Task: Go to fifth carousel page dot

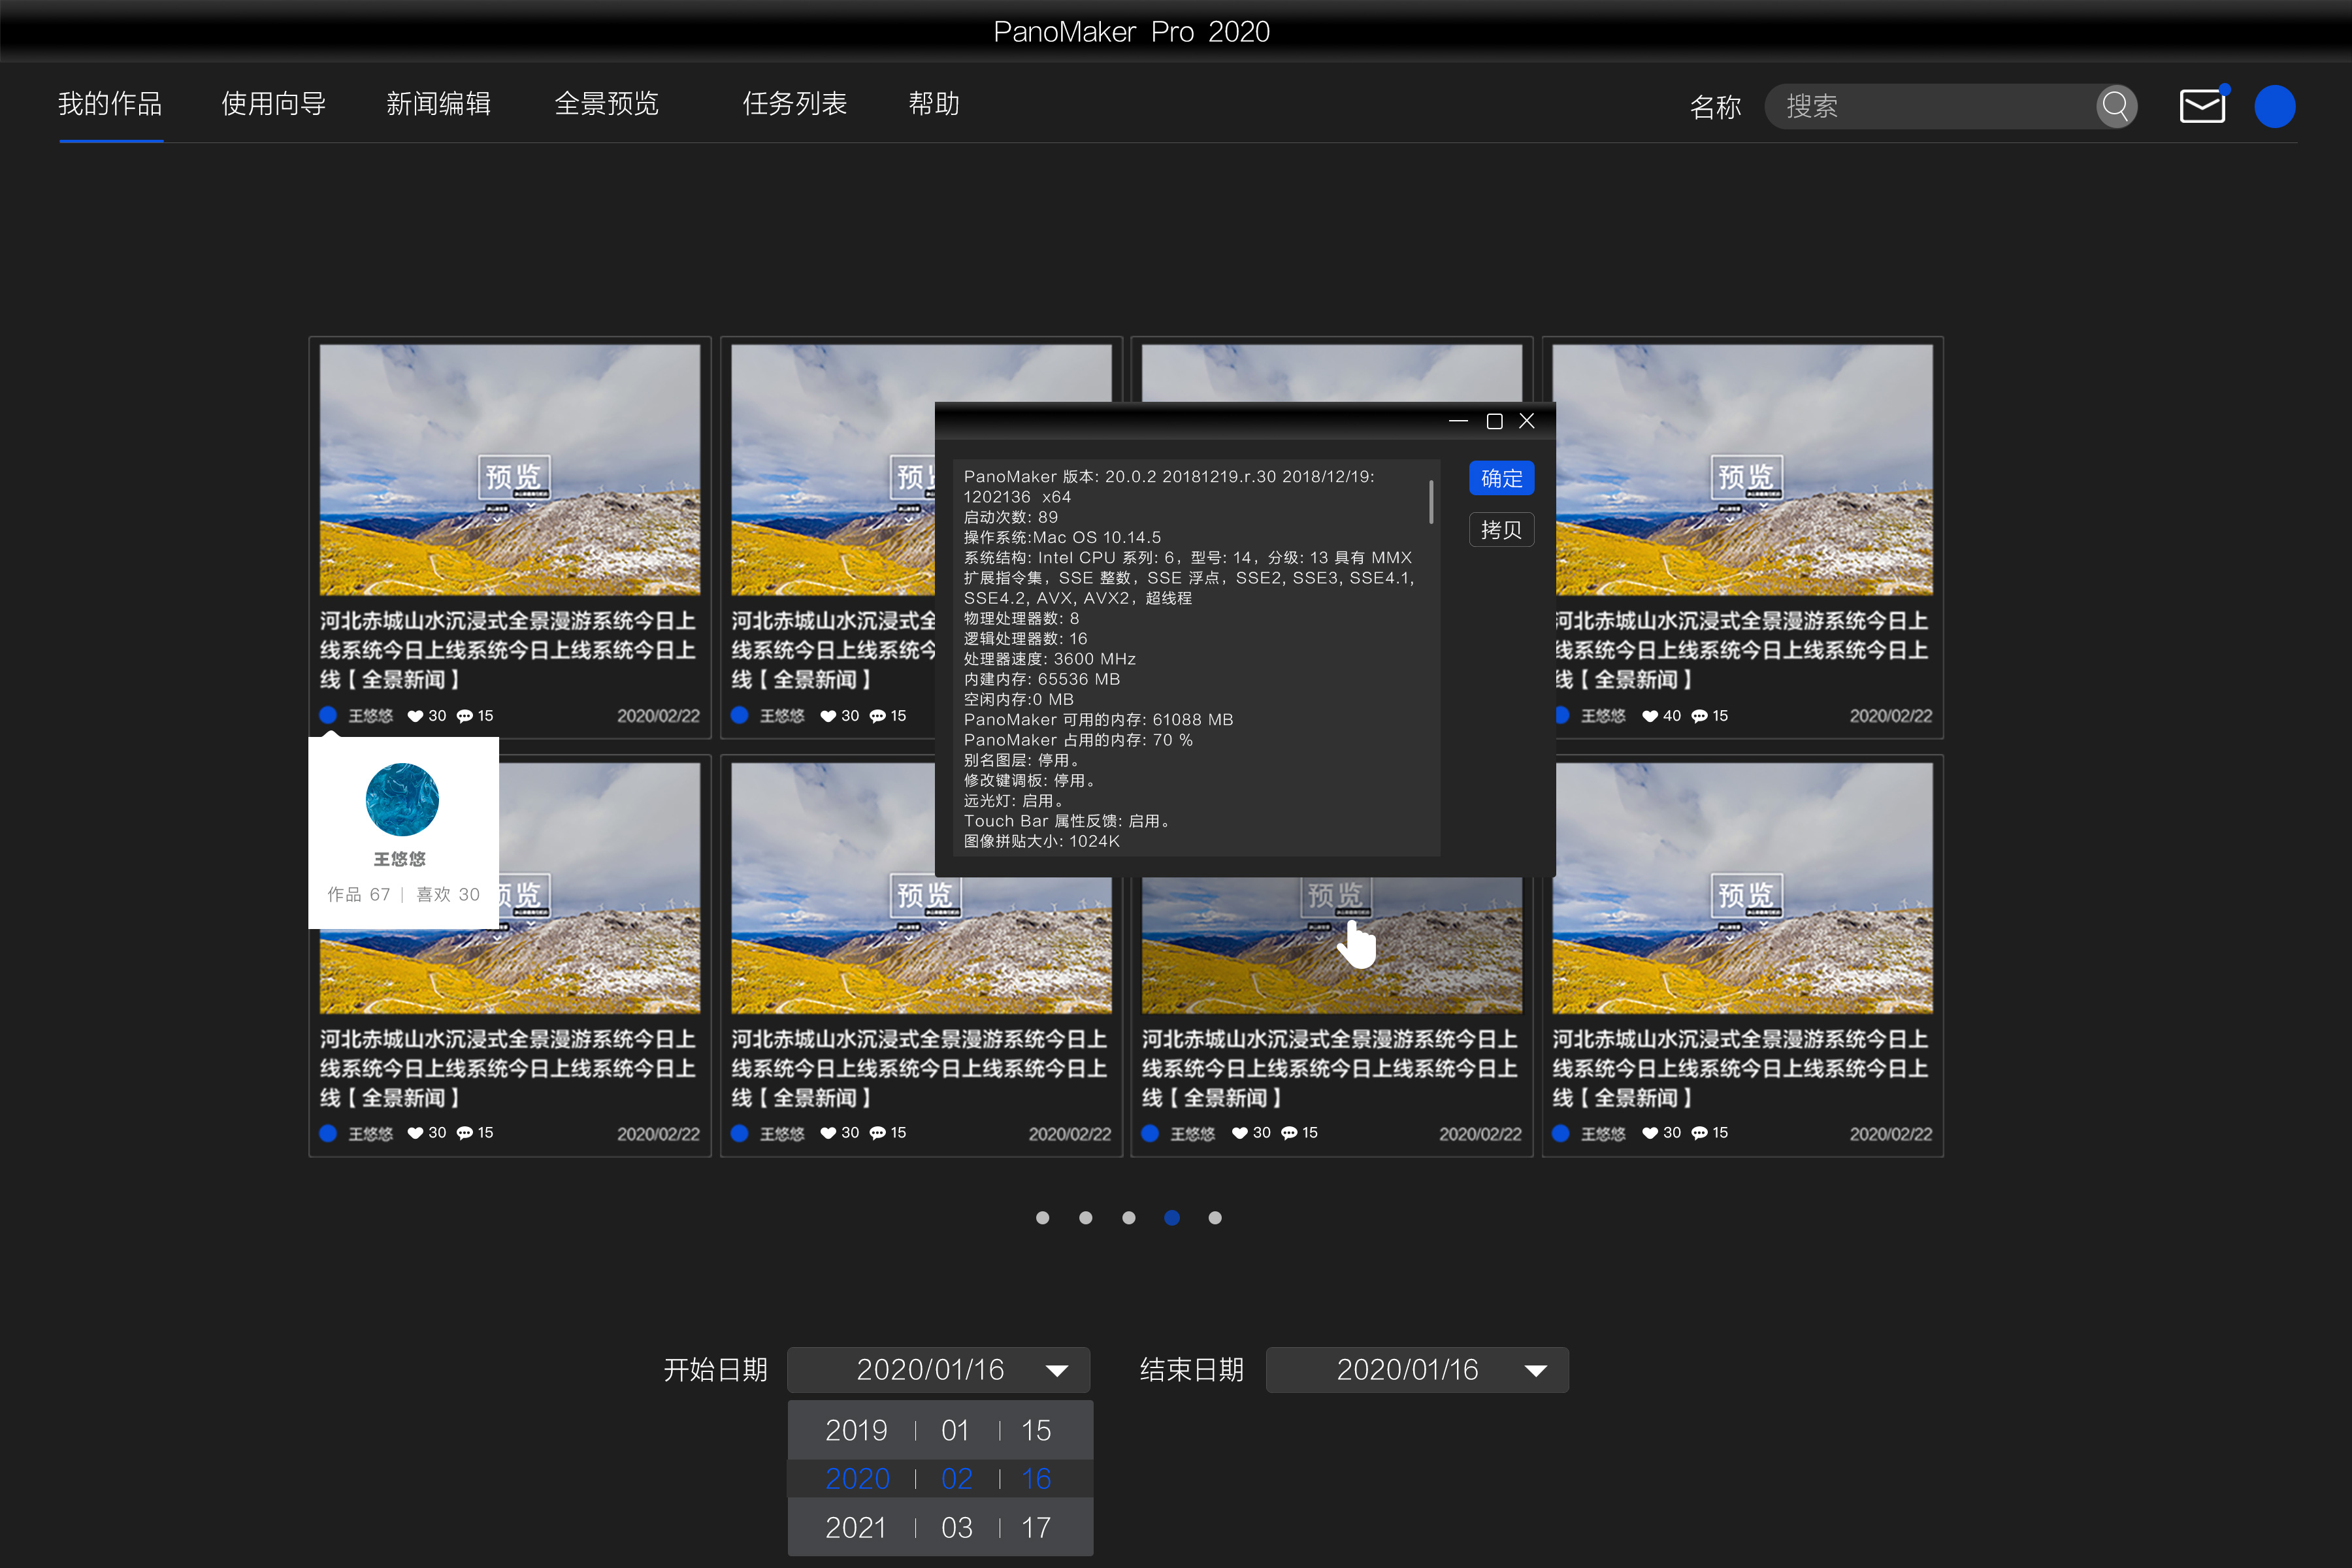Action: (x=1215, y=1217)
